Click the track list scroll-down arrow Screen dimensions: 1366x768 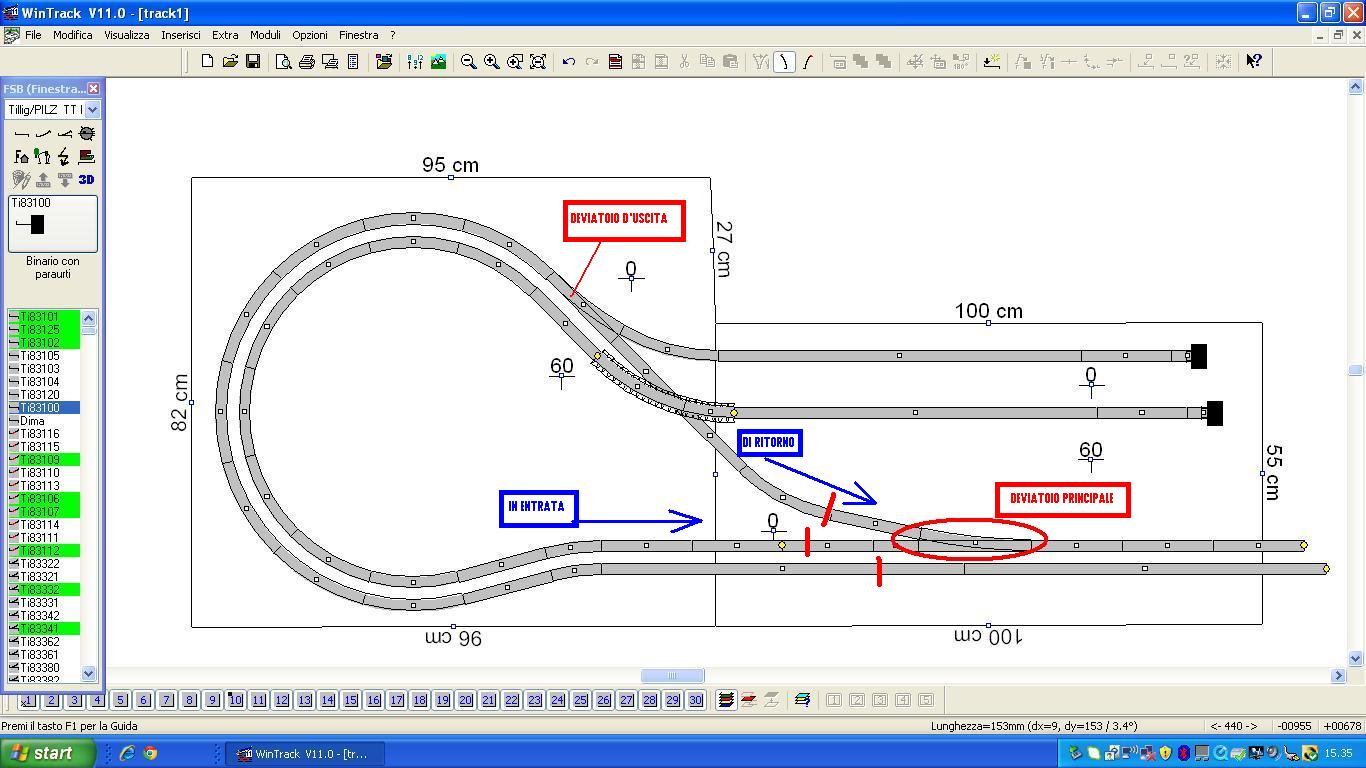pyautogui.click(x=88, y=673)
